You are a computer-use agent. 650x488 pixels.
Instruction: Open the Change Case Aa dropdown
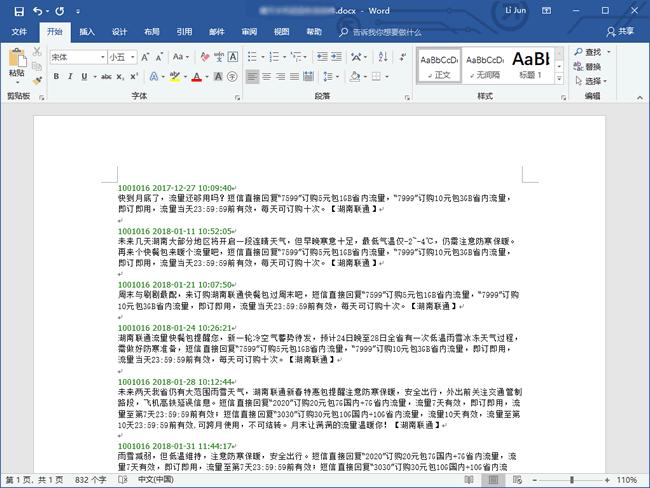point(181,57)
